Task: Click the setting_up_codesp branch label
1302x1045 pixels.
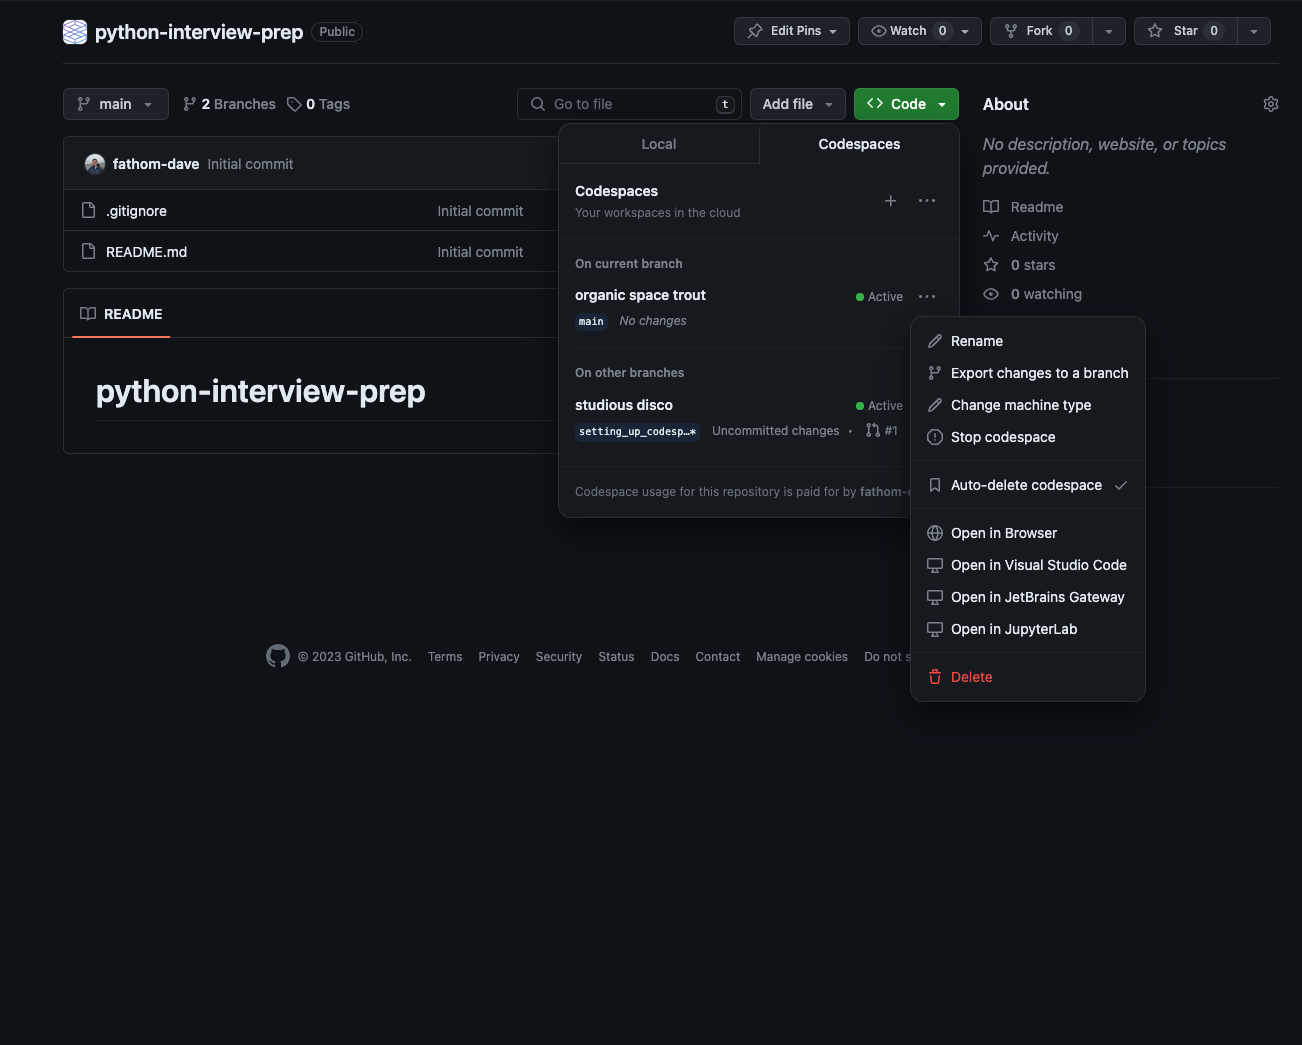Action: pyautogui.click(x=637, y=431)
